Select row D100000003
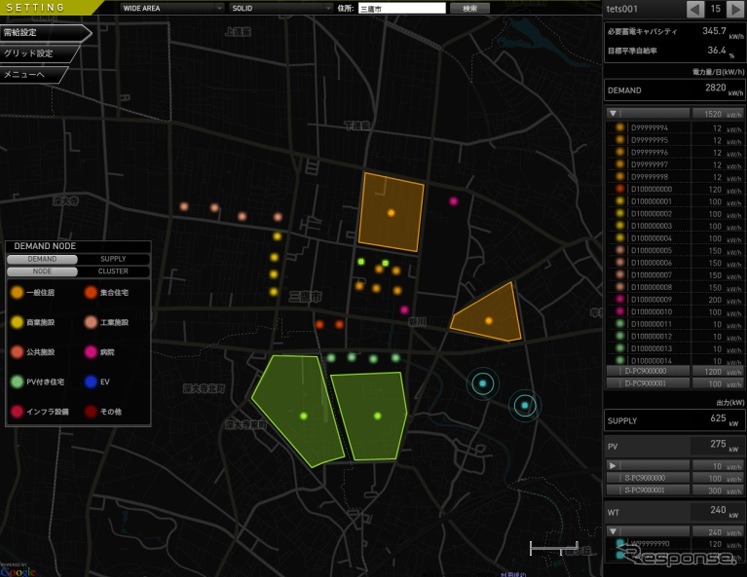 tap(675, 226)
